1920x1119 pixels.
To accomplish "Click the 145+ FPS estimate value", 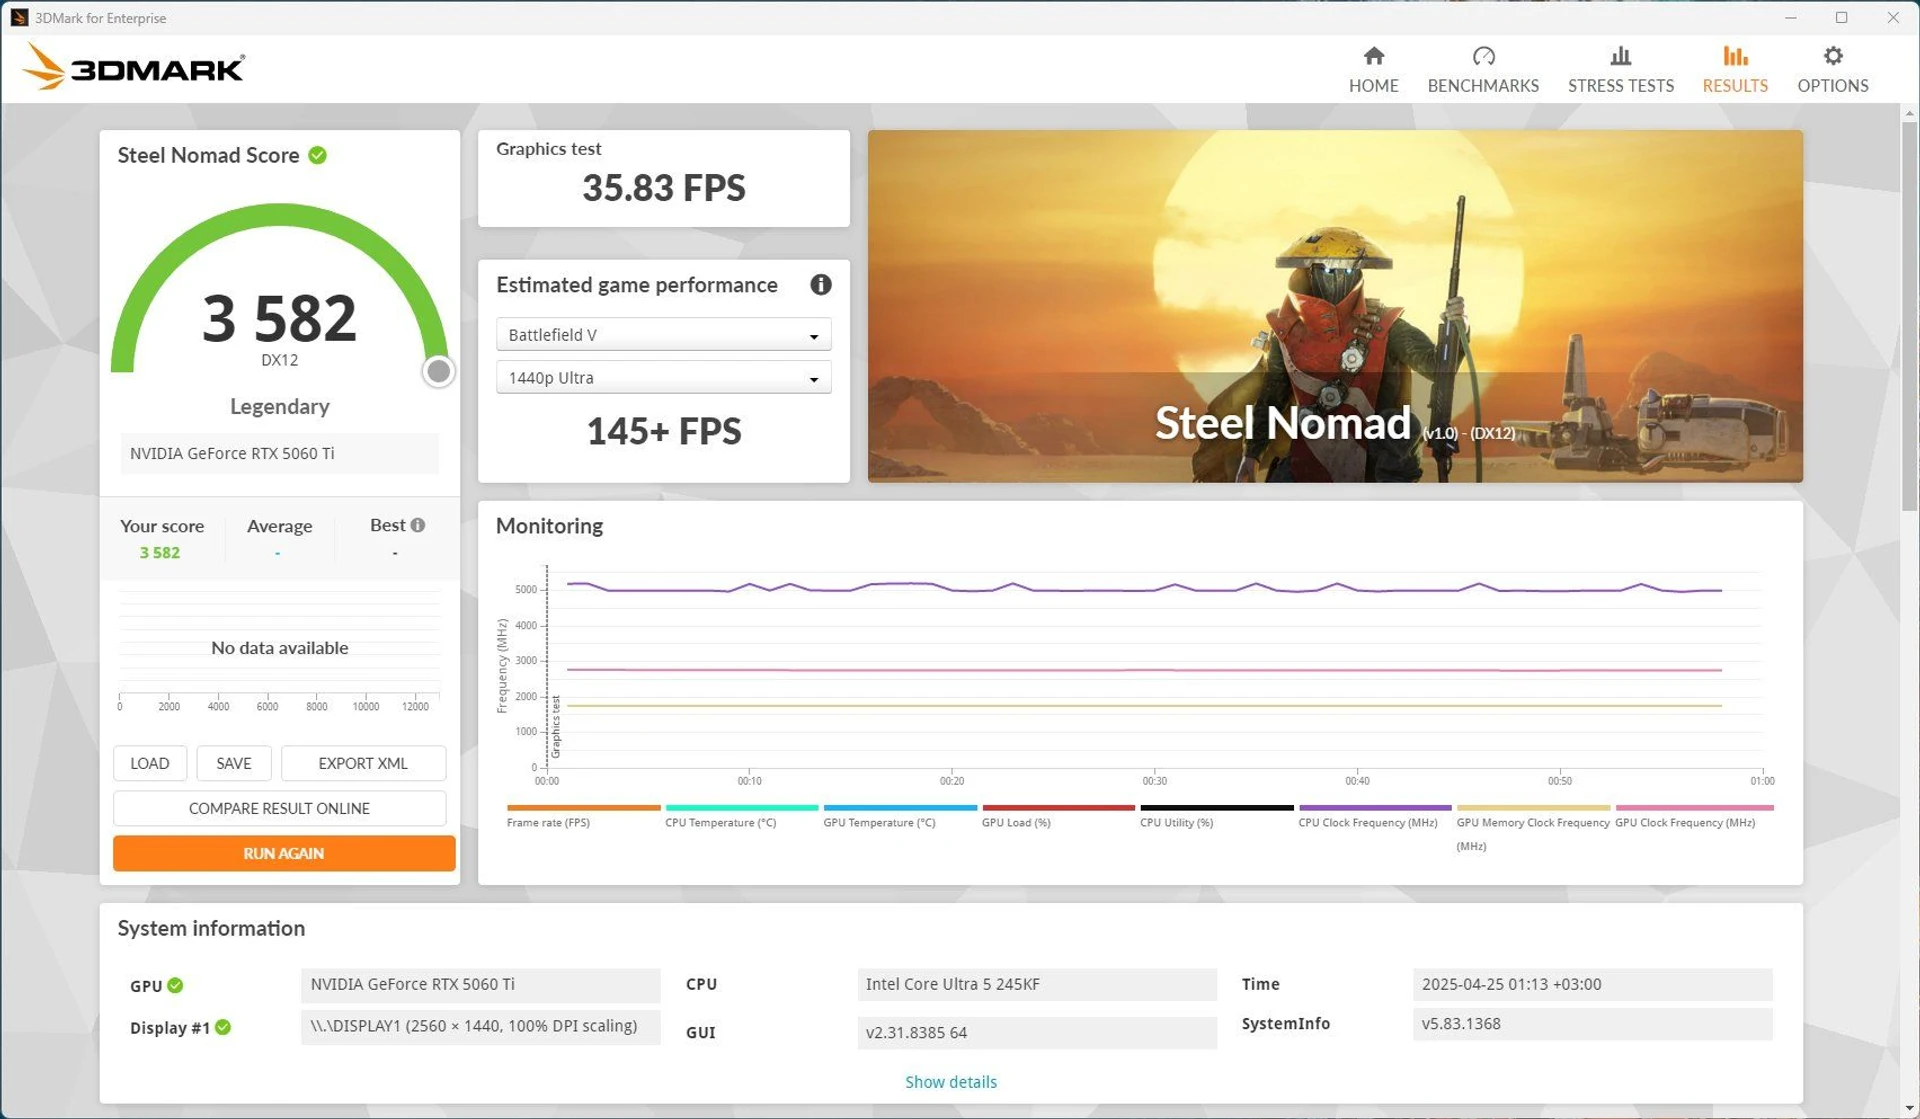I will (663, 431).
